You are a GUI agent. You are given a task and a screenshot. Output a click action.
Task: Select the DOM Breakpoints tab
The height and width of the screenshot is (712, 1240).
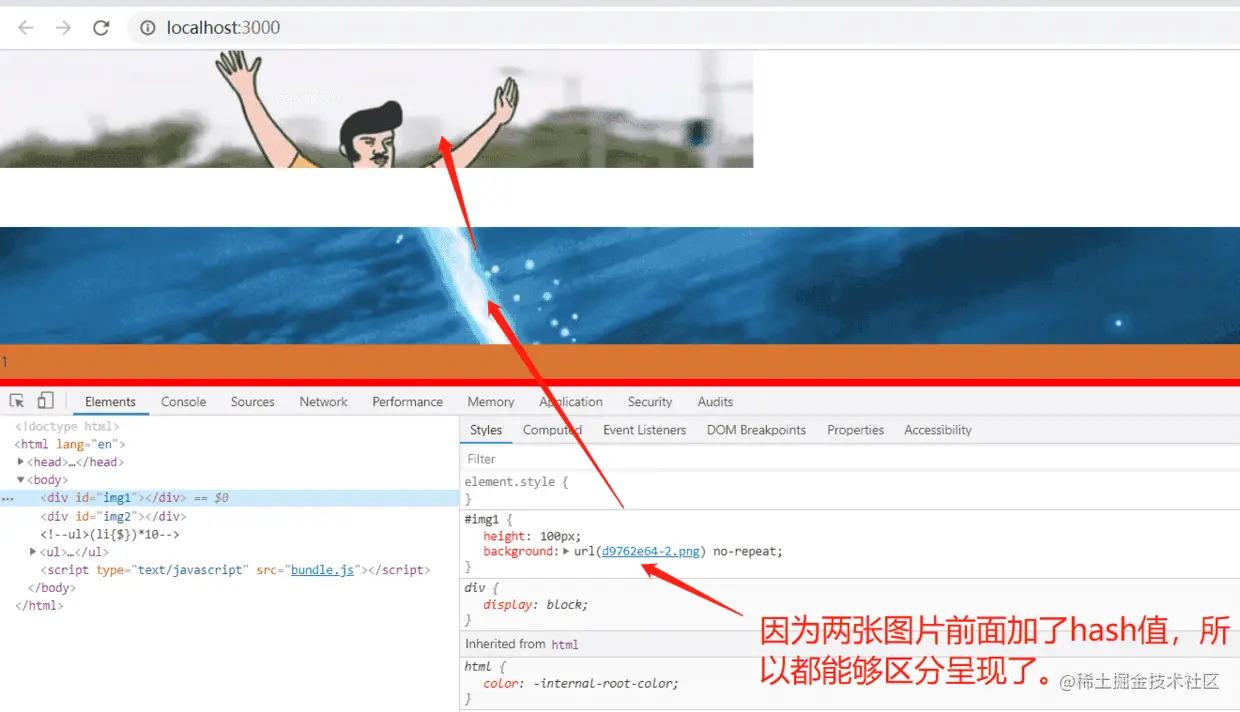point(756,430)
